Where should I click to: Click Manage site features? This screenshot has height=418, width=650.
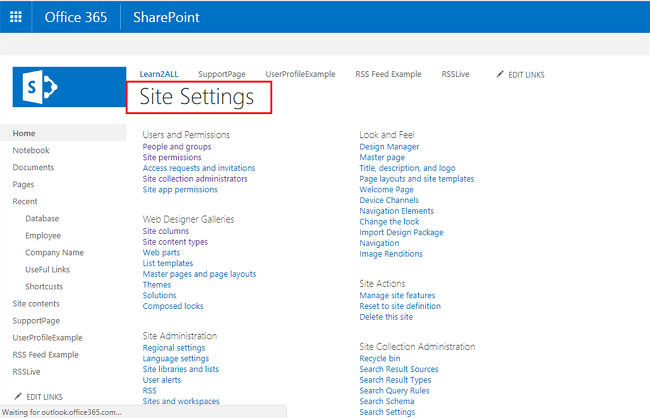[x=397, y=296]
